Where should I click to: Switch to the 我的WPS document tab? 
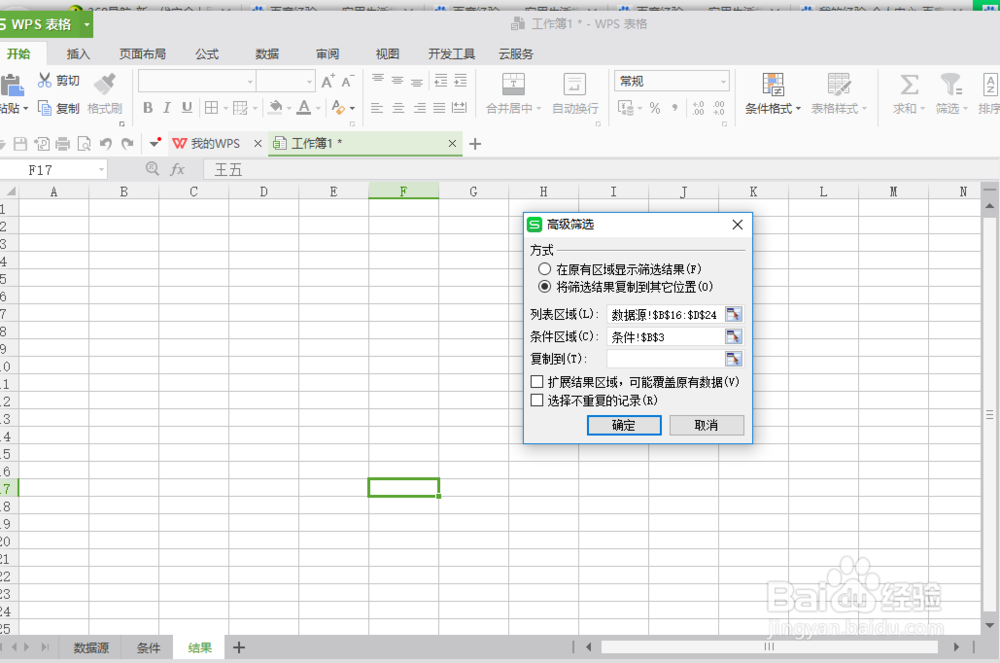[x=215, y=144]
